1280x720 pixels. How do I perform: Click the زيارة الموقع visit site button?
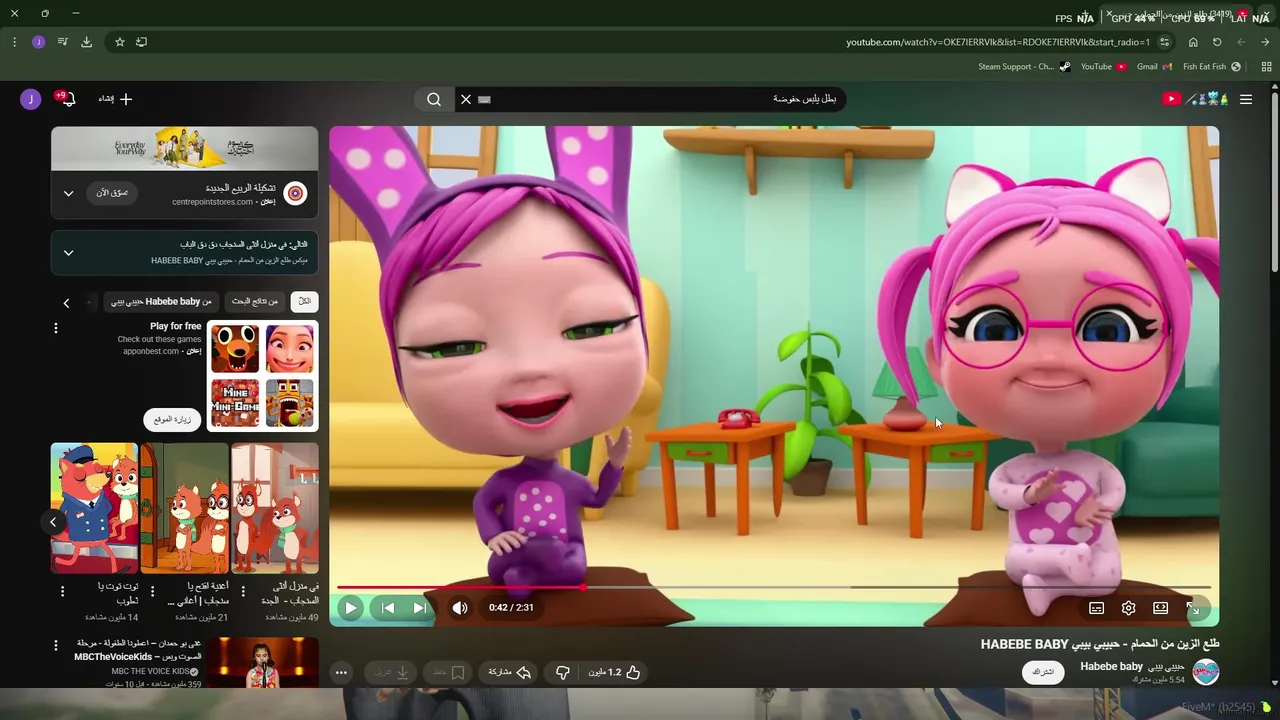(172, 419)
